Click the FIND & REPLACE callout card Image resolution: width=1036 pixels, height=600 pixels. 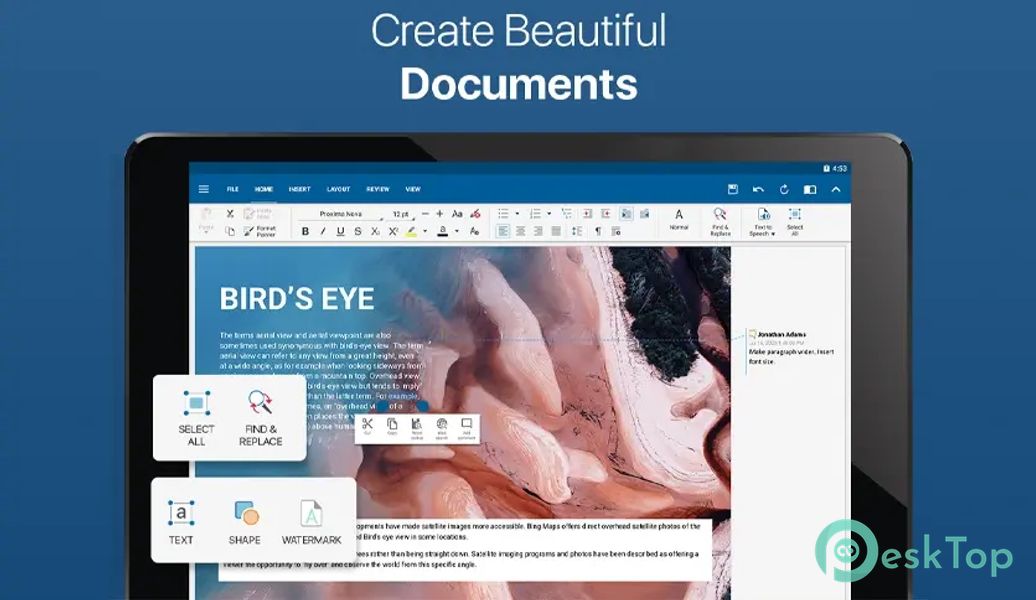[260, 418]
